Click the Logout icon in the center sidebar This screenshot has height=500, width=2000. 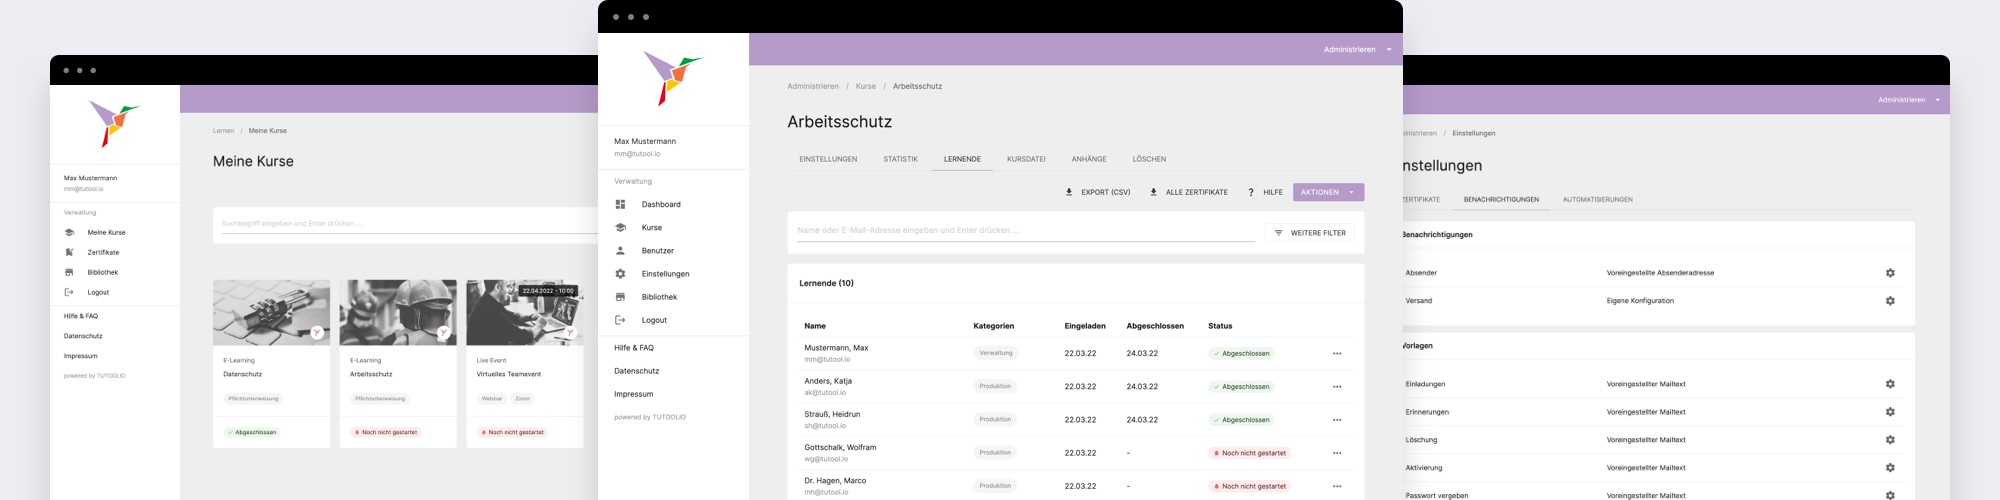click(620, 320)
